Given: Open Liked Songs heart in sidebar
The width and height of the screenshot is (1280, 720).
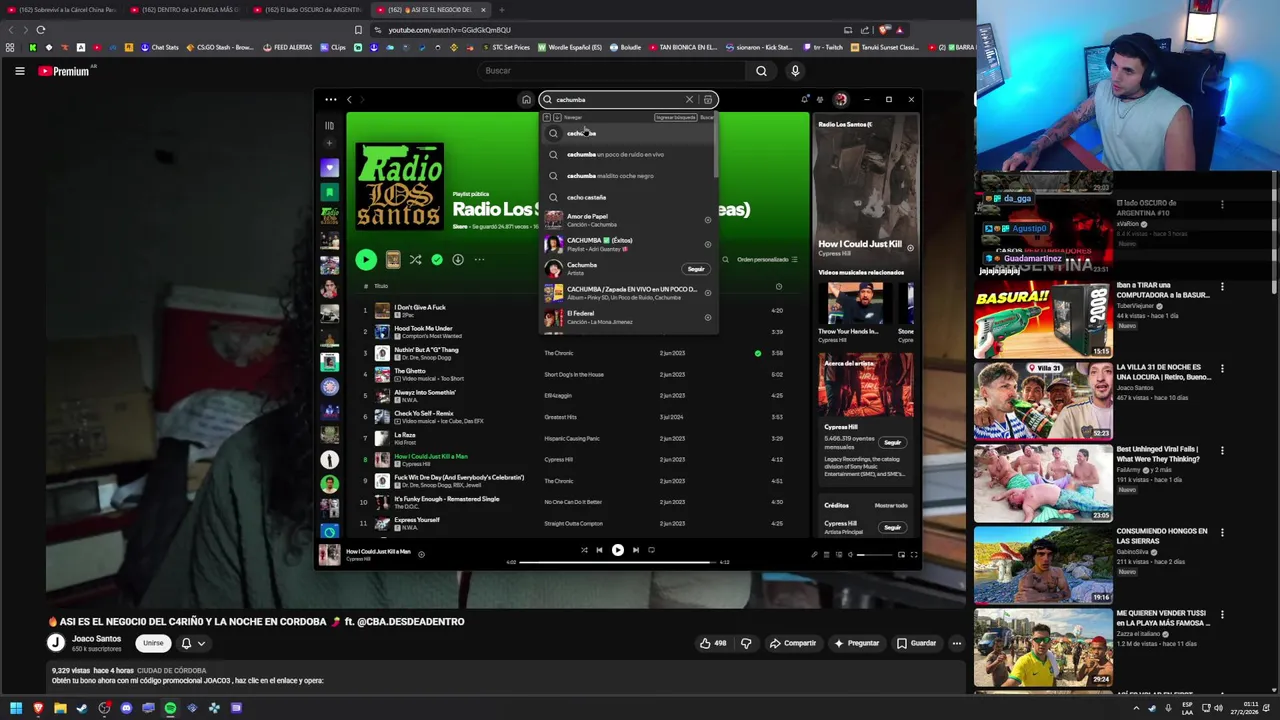Looking at the screenshot, I should 330,168.
